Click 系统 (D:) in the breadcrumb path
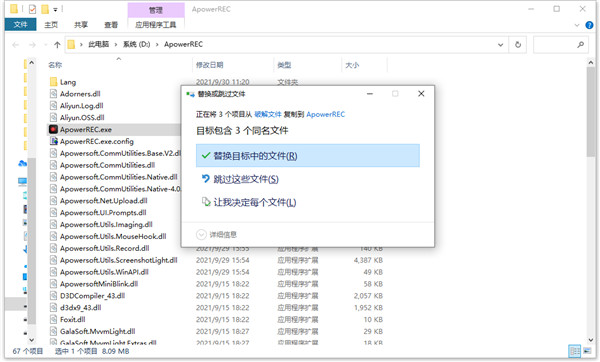 [136, 44]
